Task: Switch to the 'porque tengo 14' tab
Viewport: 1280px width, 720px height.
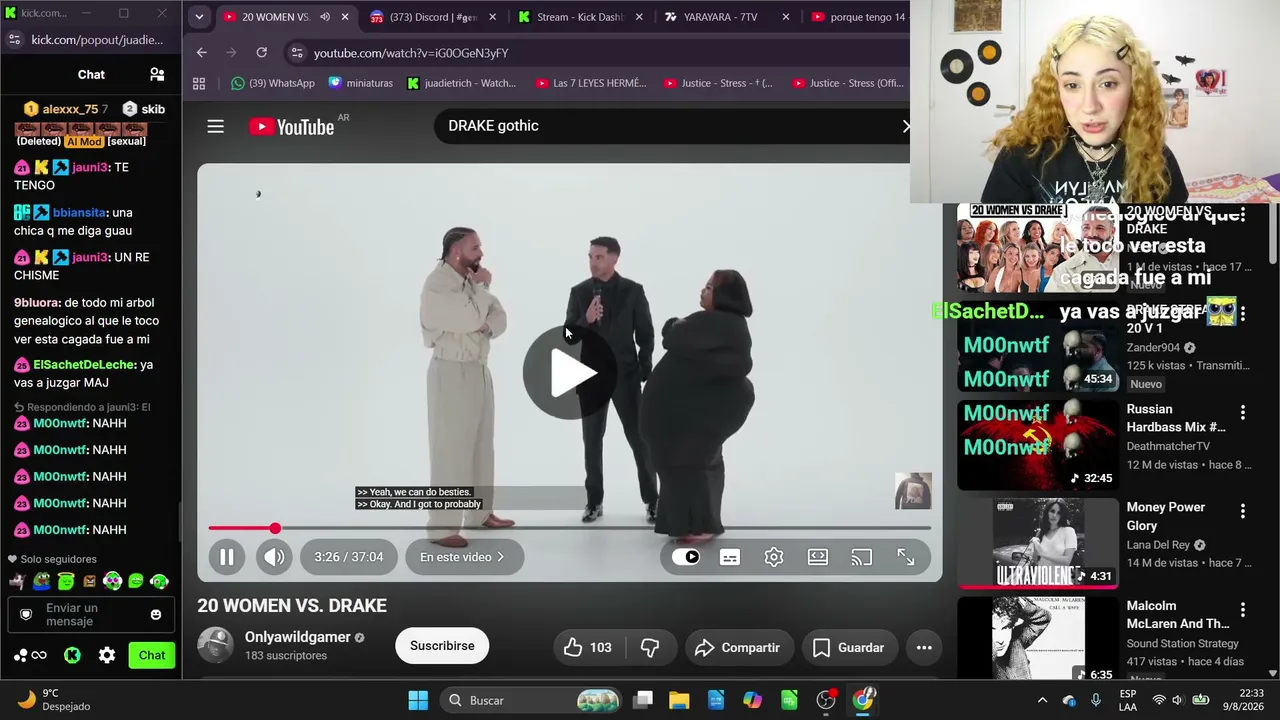Action: coord(858,17)
